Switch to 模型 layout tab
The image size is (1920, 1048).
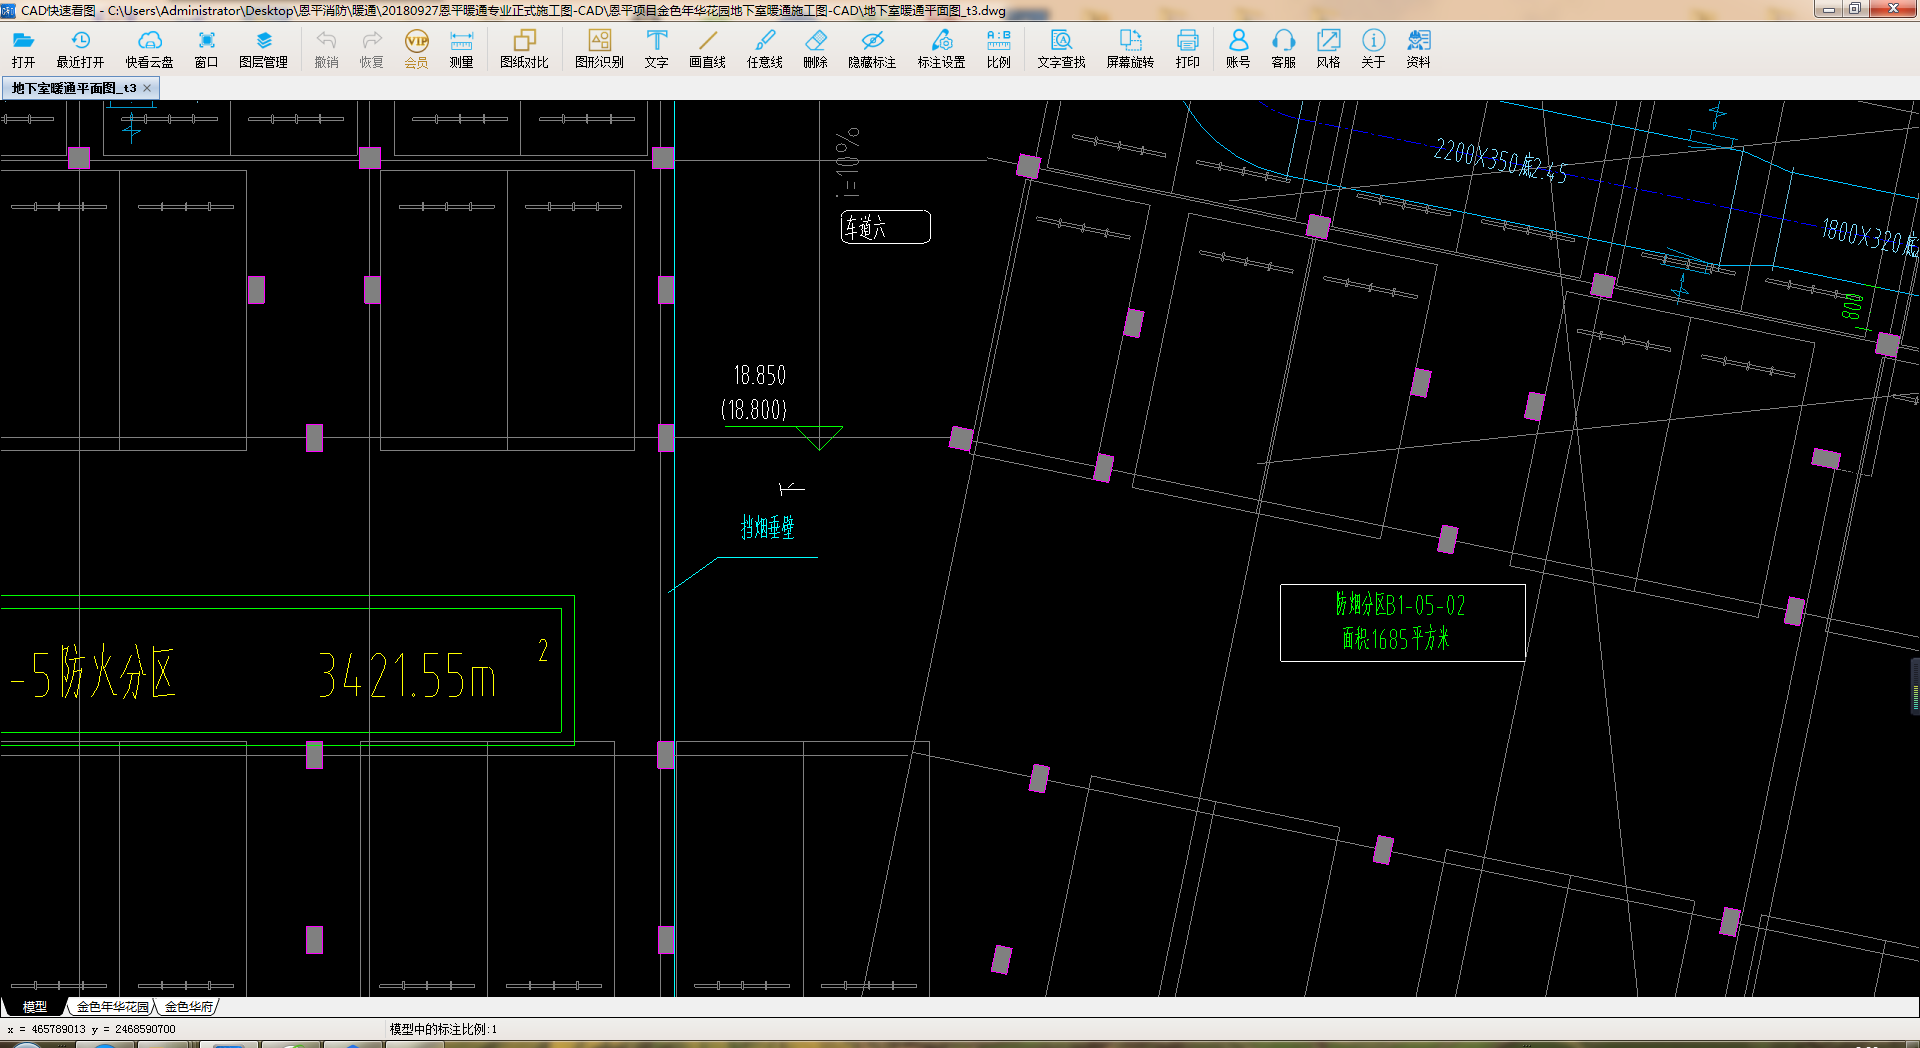(x=34, y=1007)
